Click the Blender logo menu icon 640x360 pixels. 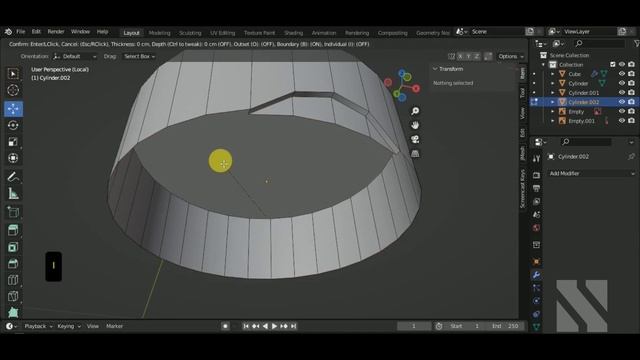[x=8, y=31]
